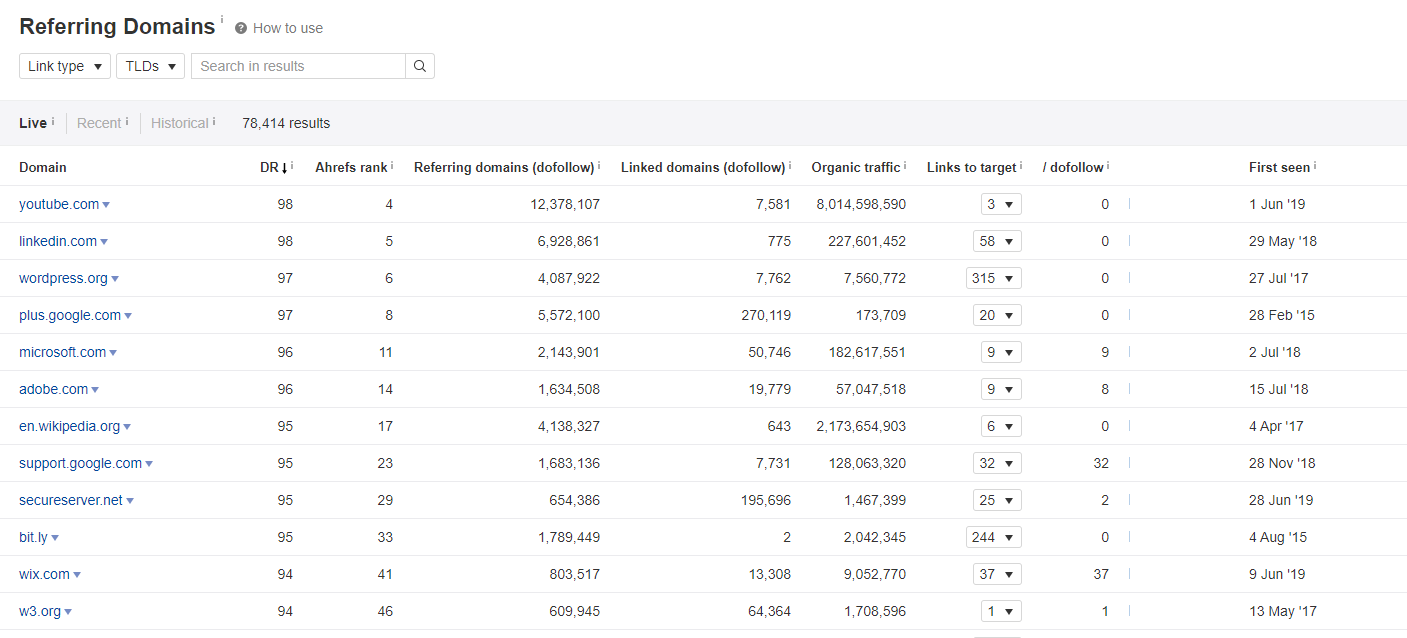Click first seen date 28 Feb '15

pos(1282,315)
